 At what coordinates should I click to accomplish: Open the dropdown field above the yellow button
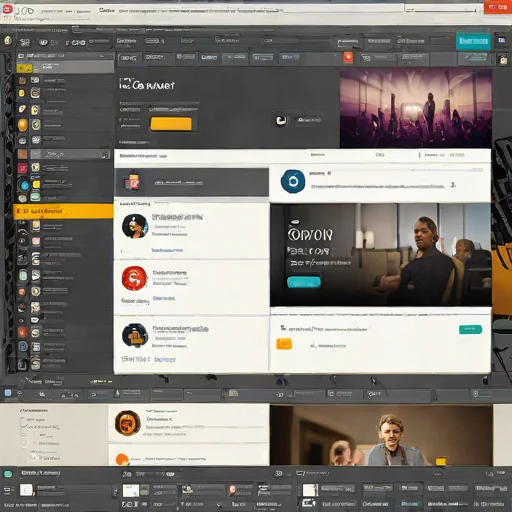(x=173, y=109)
